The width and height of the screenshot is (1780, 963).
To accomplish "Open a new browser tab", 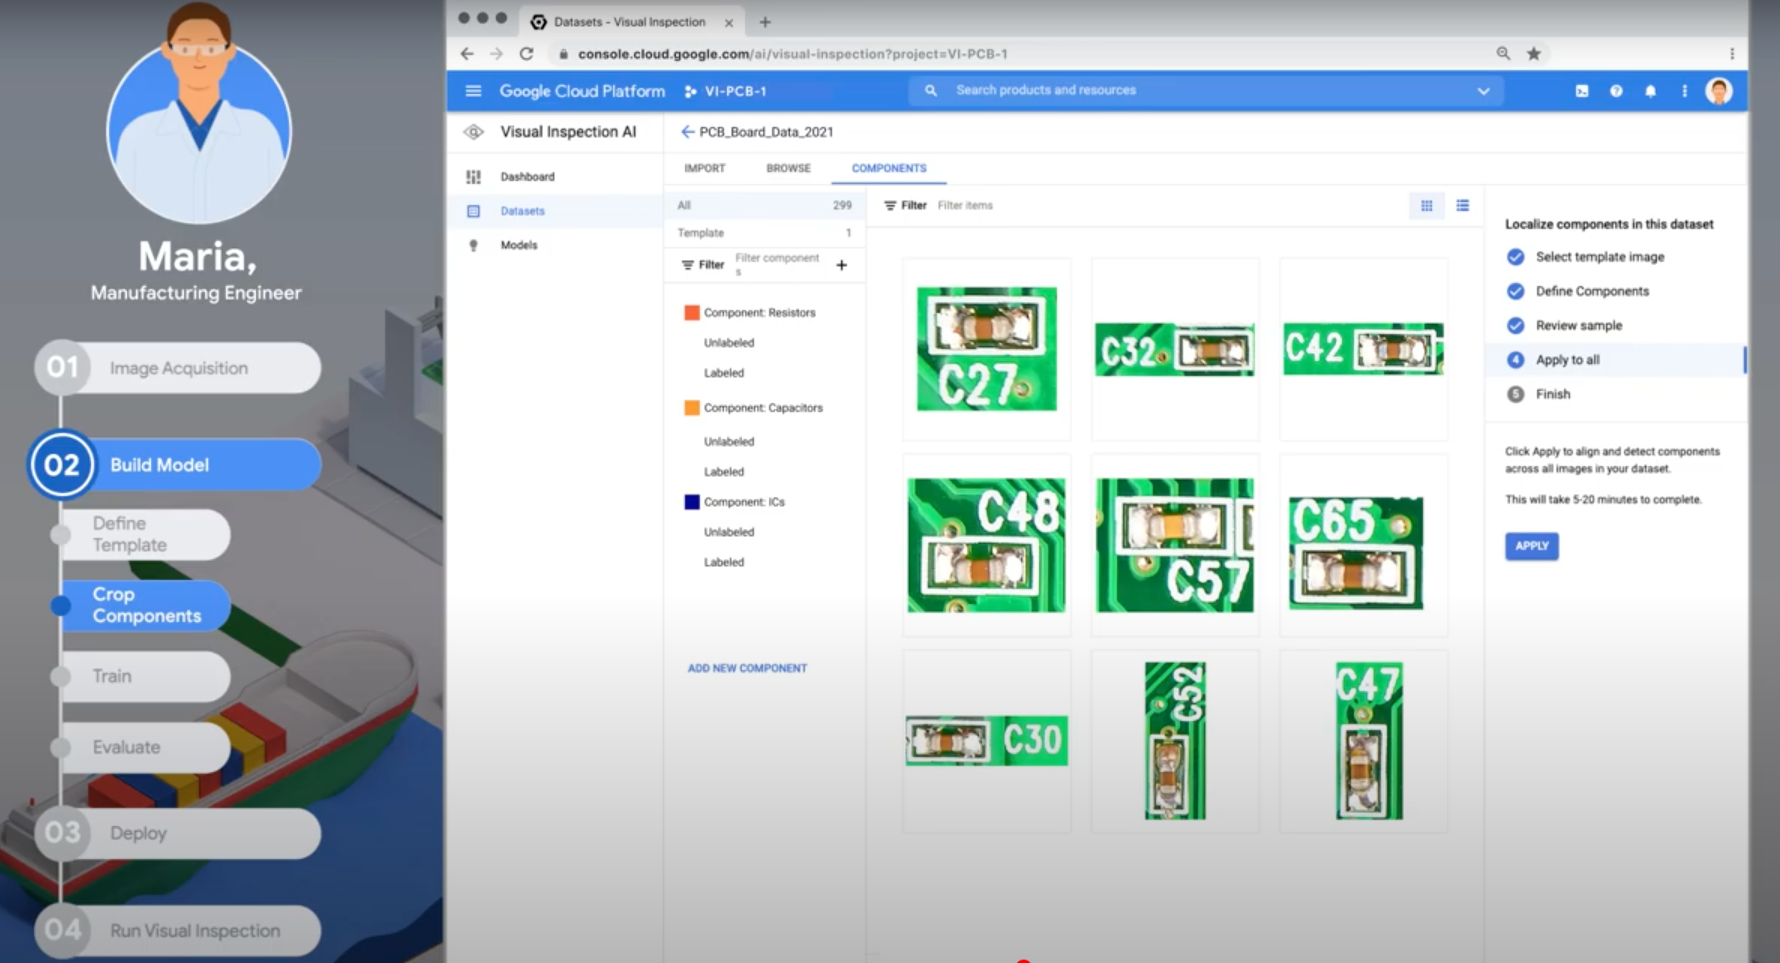I will [x=765, y=21].
